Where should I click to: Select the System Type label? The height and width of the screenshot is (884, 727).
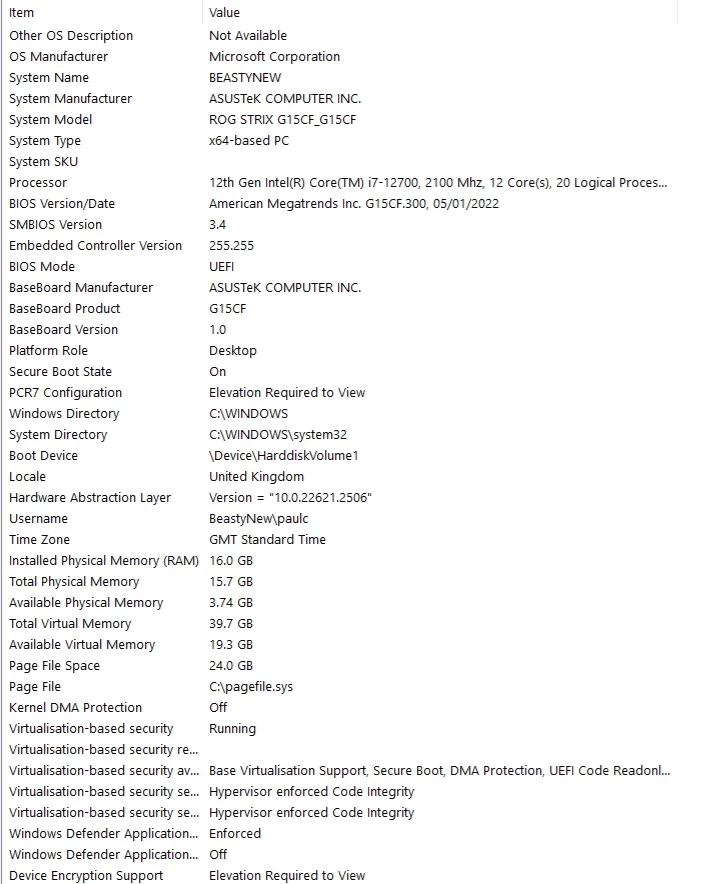tap(45, 141)
